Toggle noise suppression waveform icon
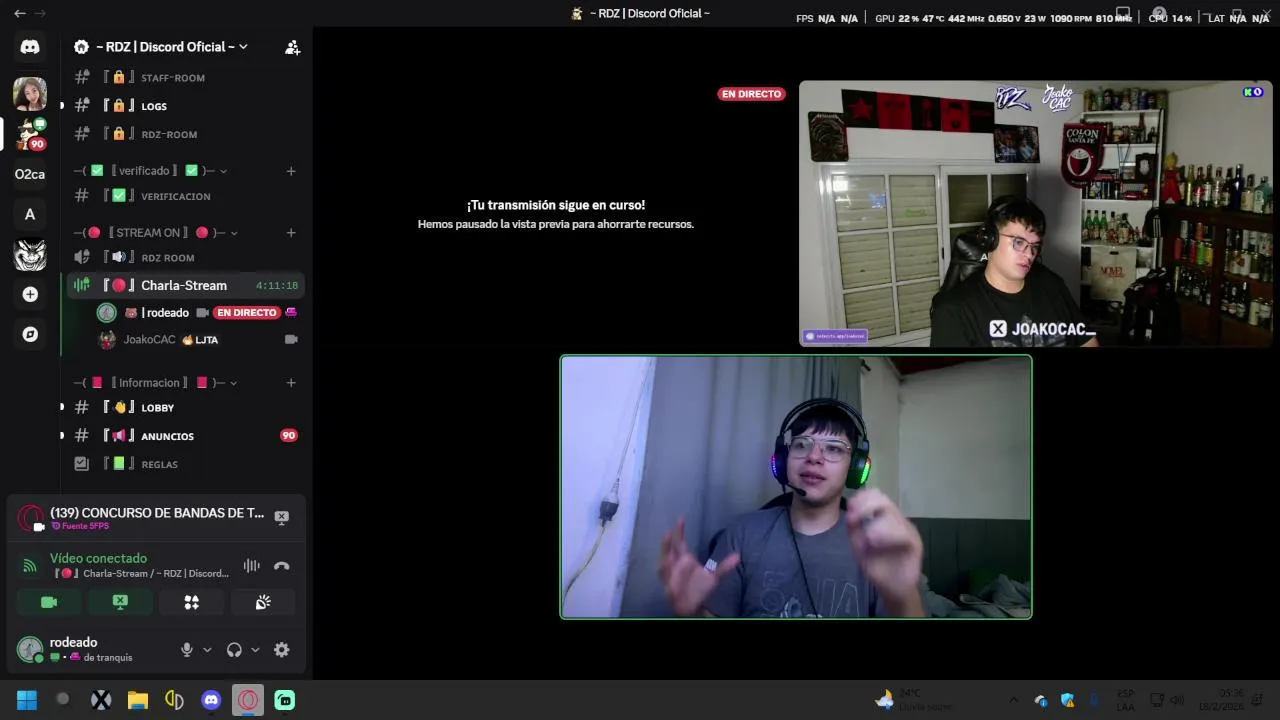The height and width of the screenshot is (720, 1280). coord(251,566)
